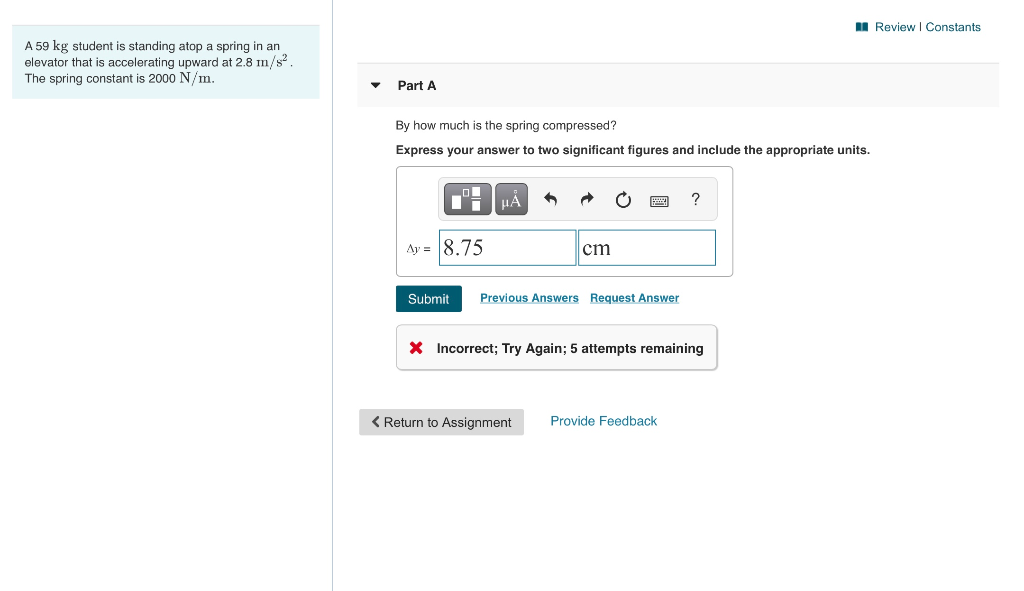Screen dimensions: 1024x591
Task: Reset the answer field
Action: [x=623, y=199]
